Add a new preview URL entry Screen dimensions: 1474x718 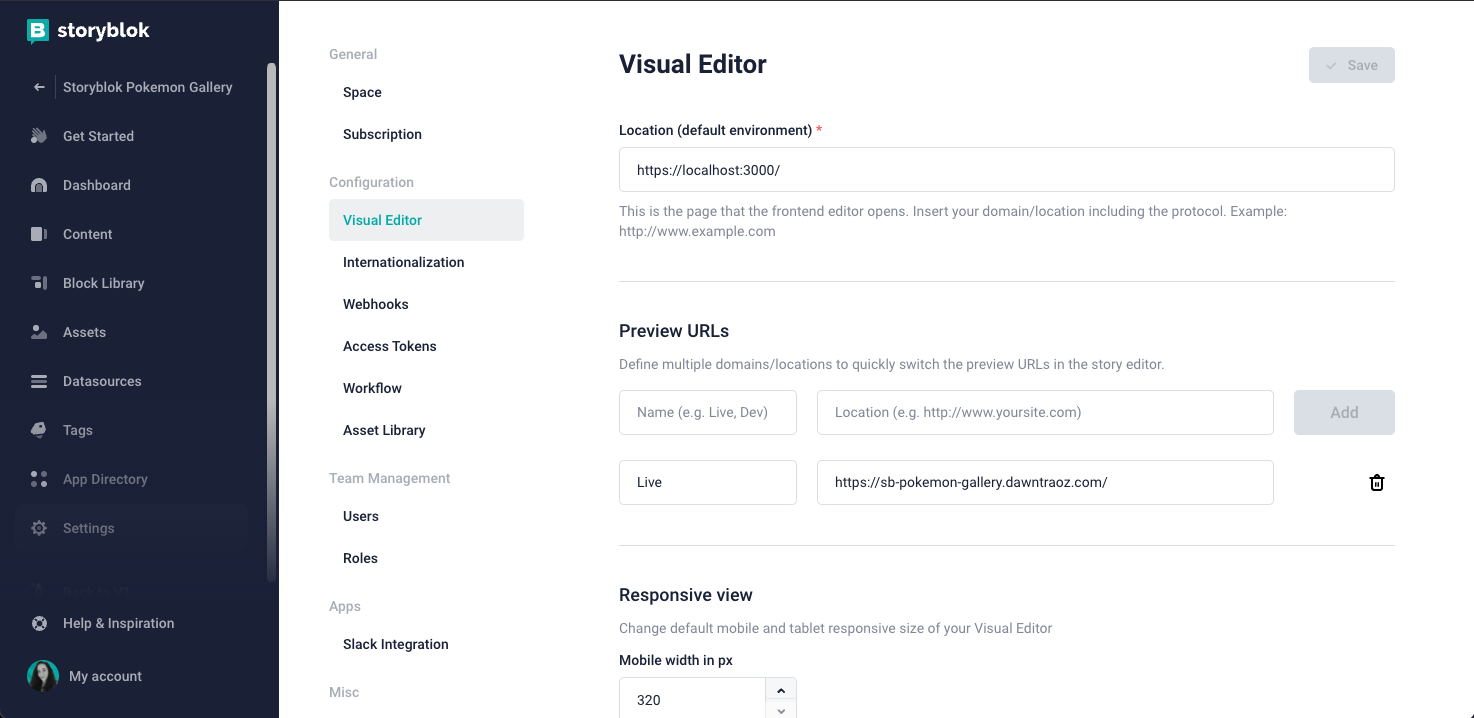(x=1344, y=412)
